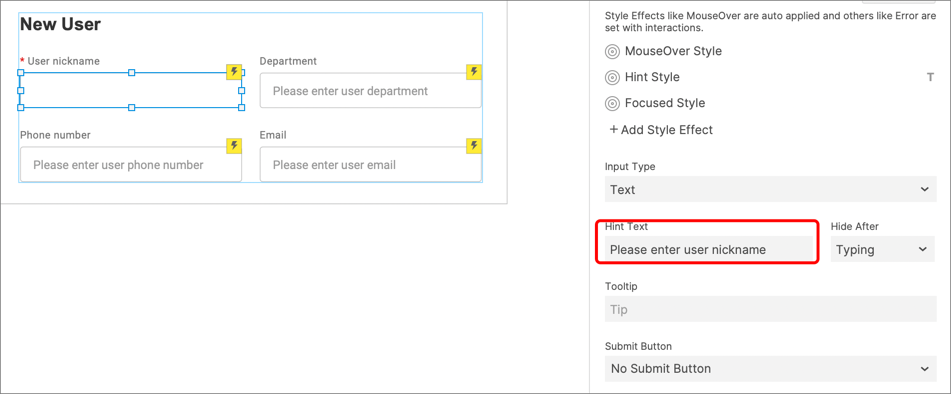Add a new Style Effect

click(661, 130)
